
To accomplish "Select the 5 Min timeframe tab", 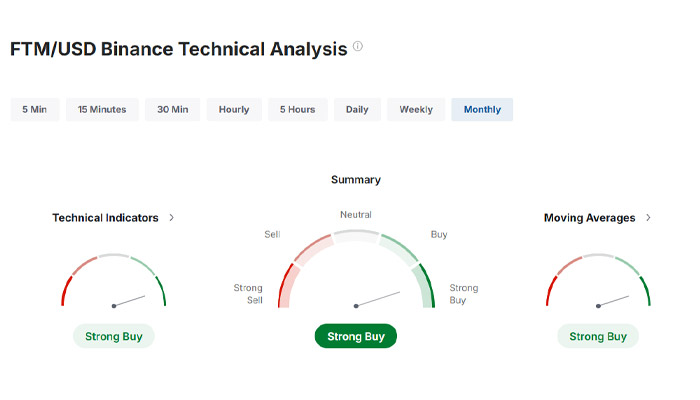I will pos(35,109).
